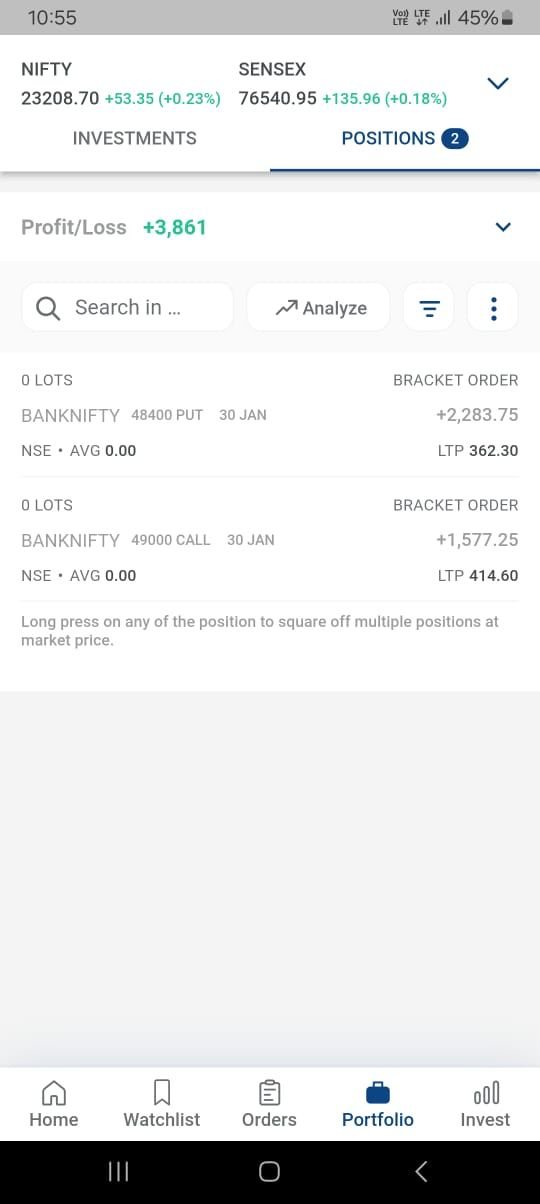Tap the NIFTY index value 23208.70
Image resolution: width=540 pixels, height=1204 pixels.
[x=60, y=99]
